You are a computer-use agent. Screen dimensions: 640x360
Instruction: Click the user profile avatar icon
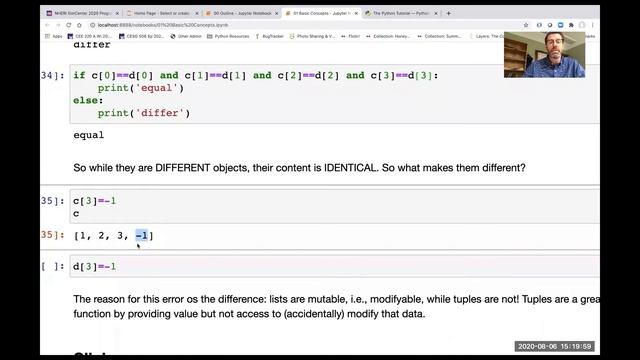(582, 25)
